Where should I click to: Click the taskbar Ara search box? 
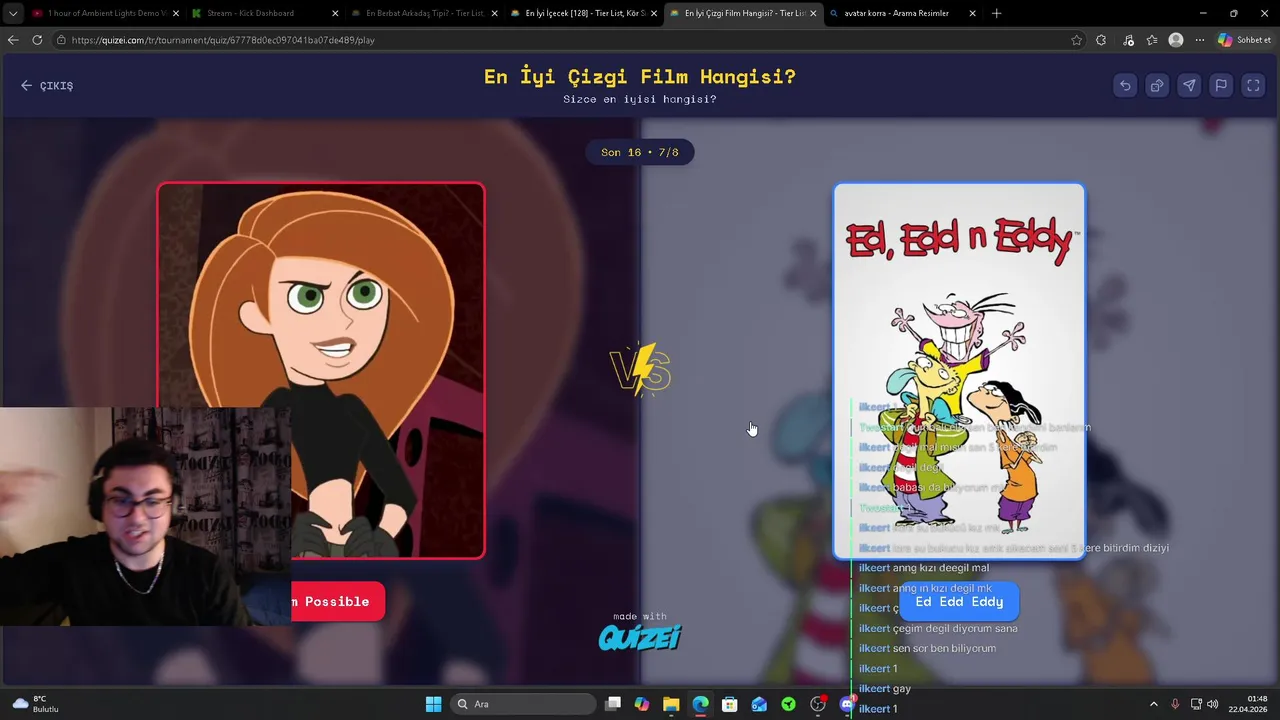[x=522, y=704]
